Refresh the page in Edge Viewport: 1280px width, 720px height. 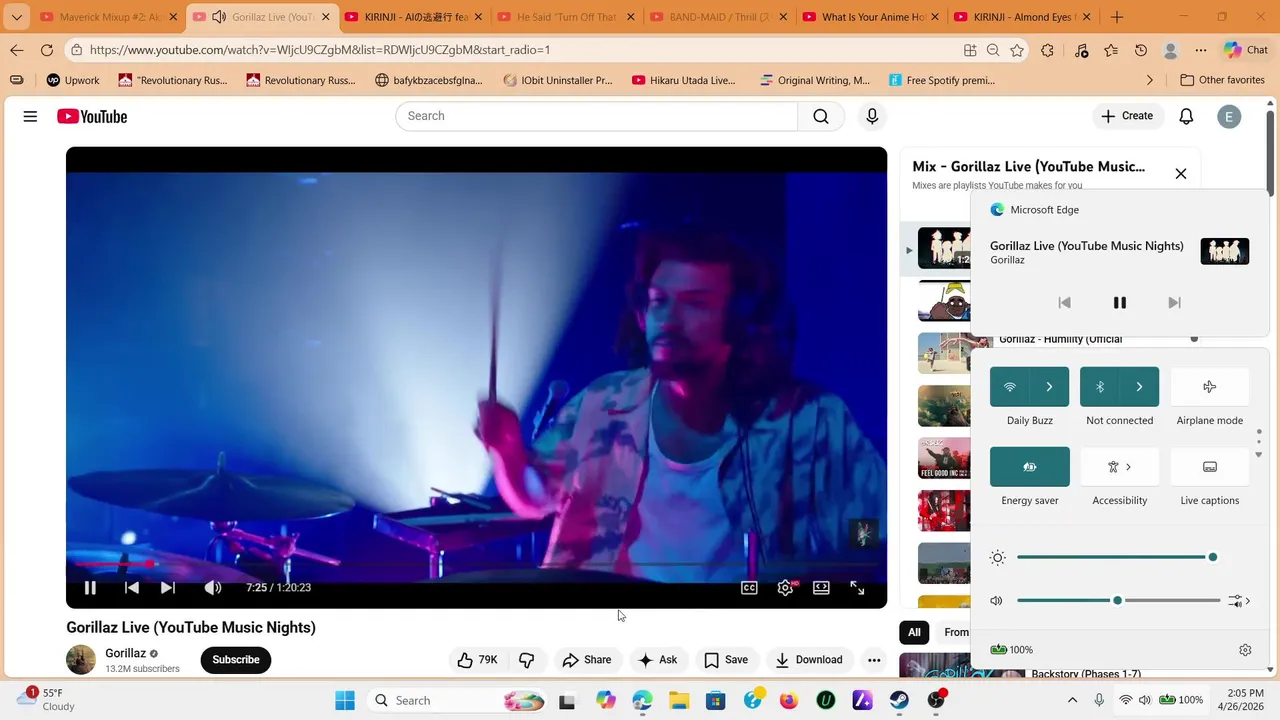[47, 50]
